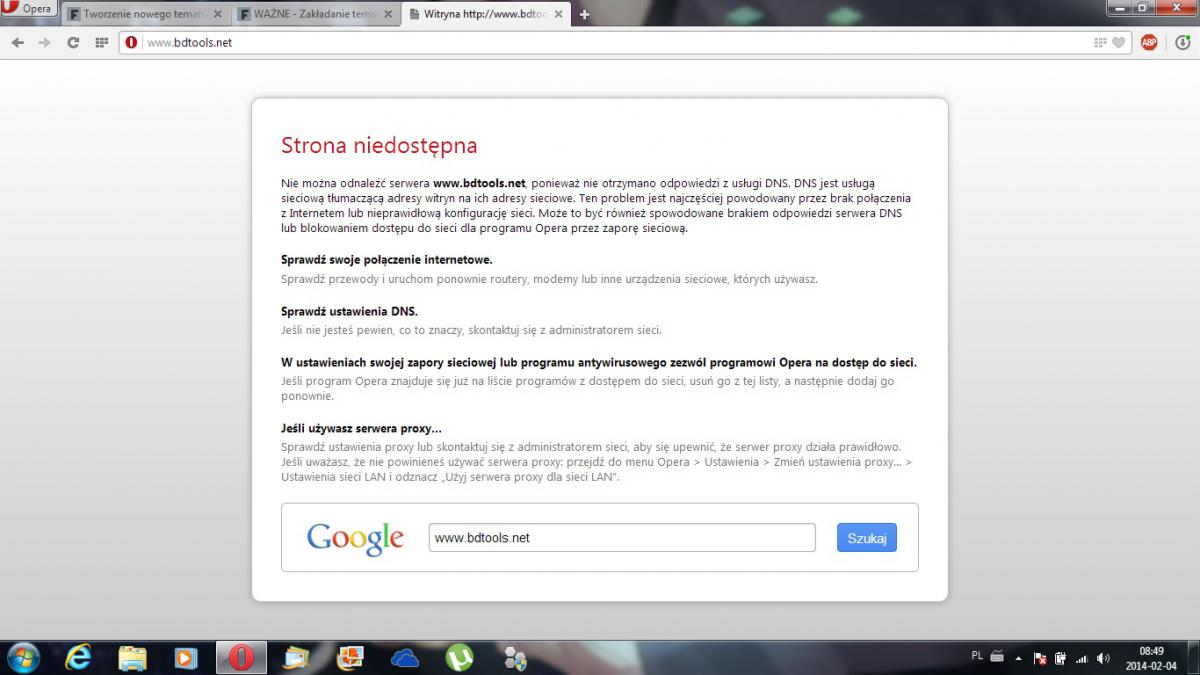This screenshot has height=675, width=1200.
Task: Launch Internet Explorer from the taskbar
Action: [x=79, y=657]
